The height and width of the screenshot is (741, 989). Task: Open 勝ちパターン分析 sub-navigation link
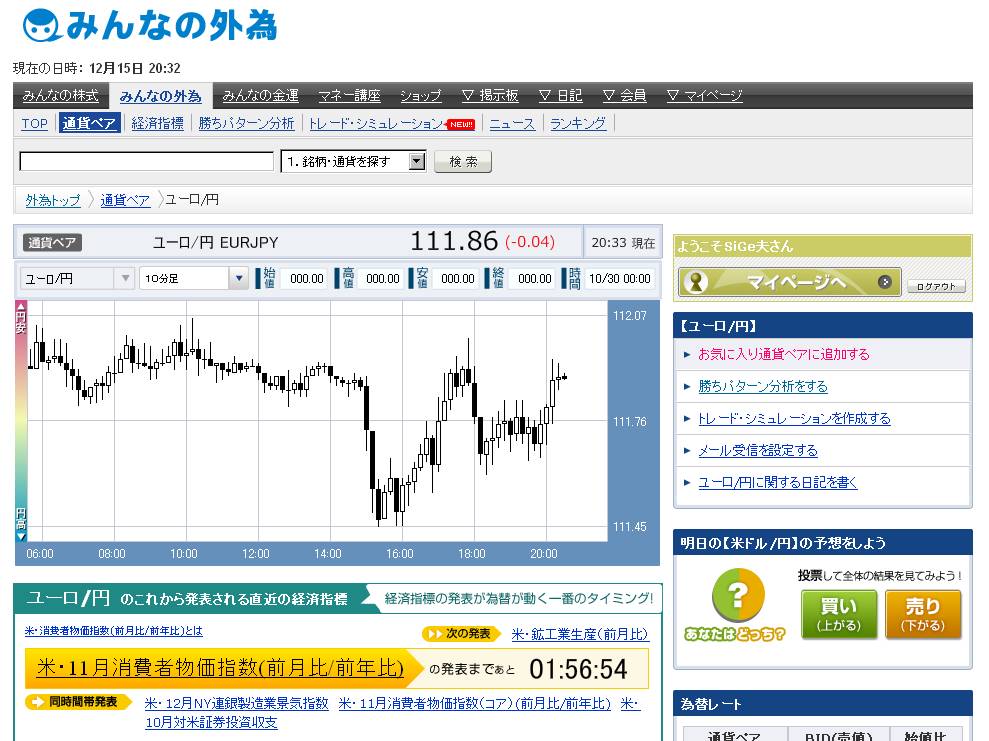point(247,123)
